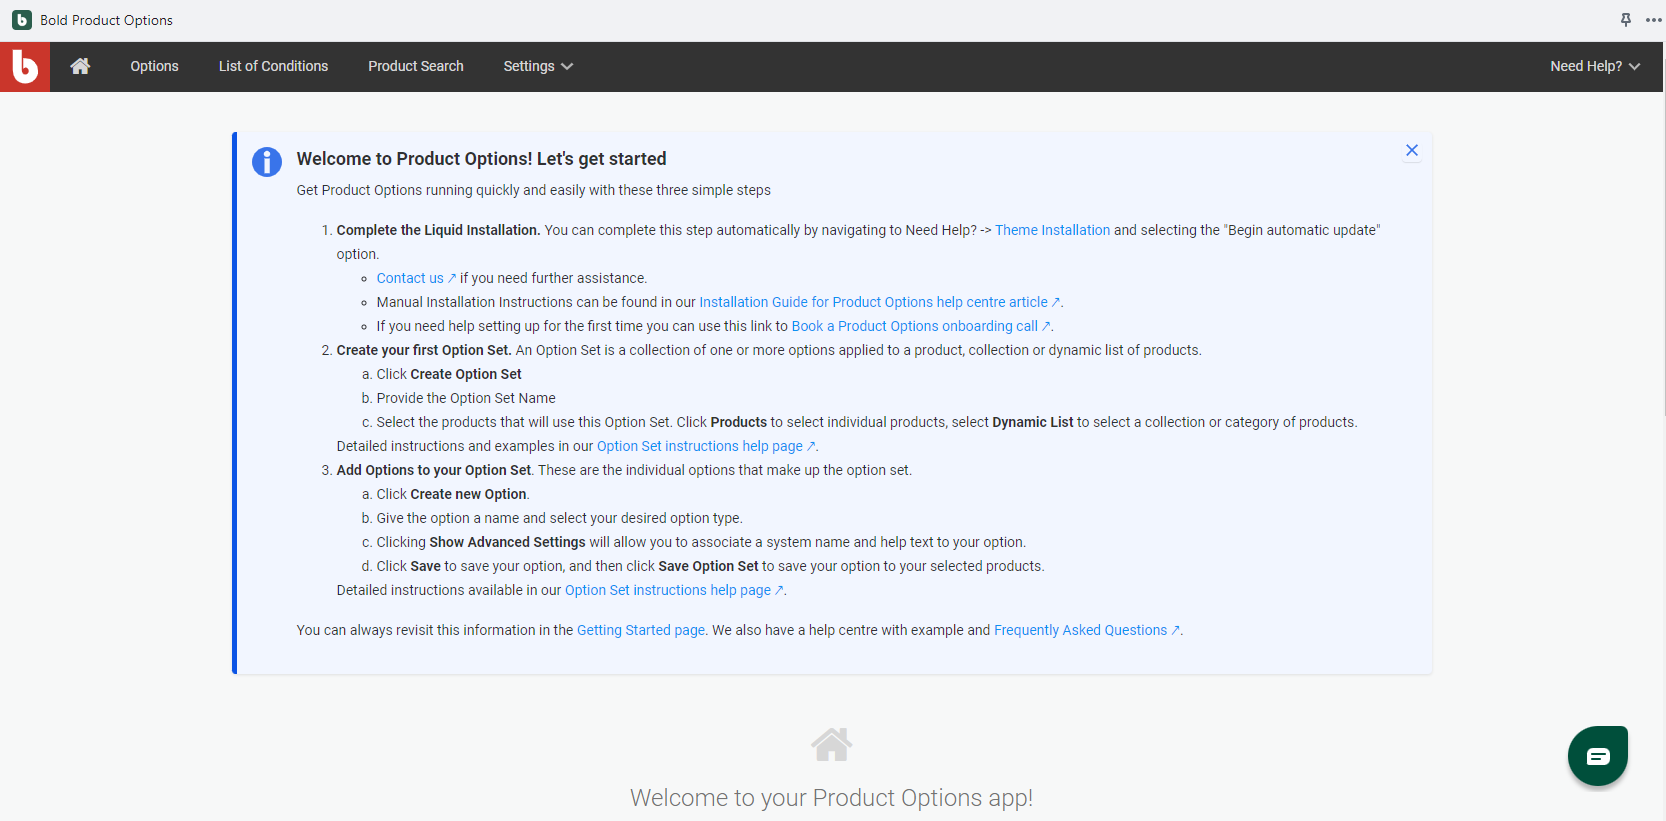
Task: Click the blue info icon in banner
Action: pyautogui.click(x=267, y=161)
